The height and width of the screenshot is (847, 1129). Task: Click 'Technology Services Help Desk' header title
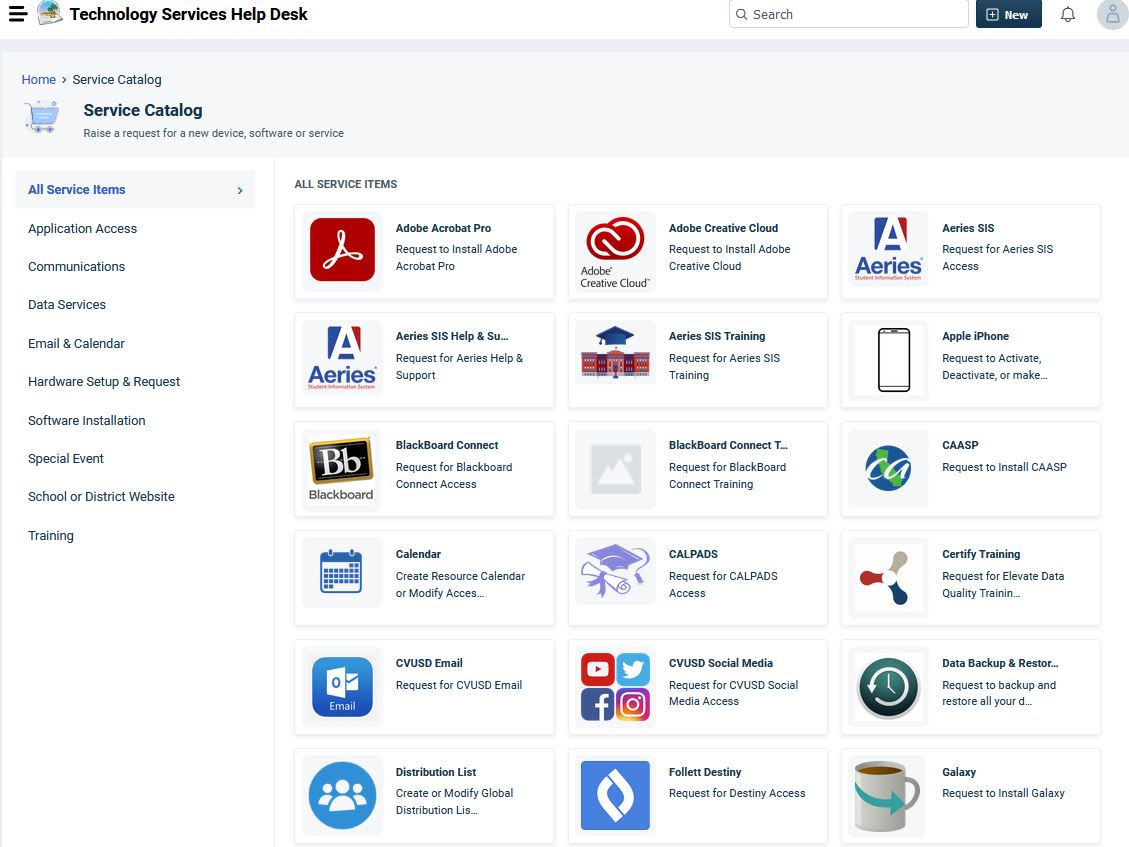click(188, 14)
